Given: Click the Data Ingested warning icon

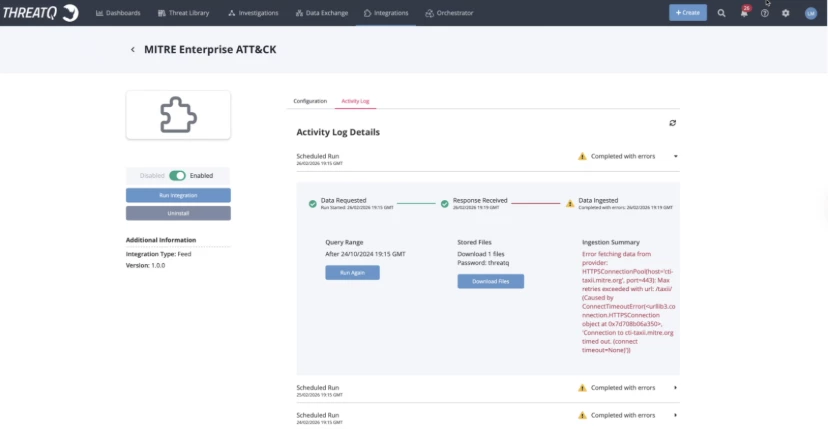Looking at the screenshot, I should tap(570, 203).
